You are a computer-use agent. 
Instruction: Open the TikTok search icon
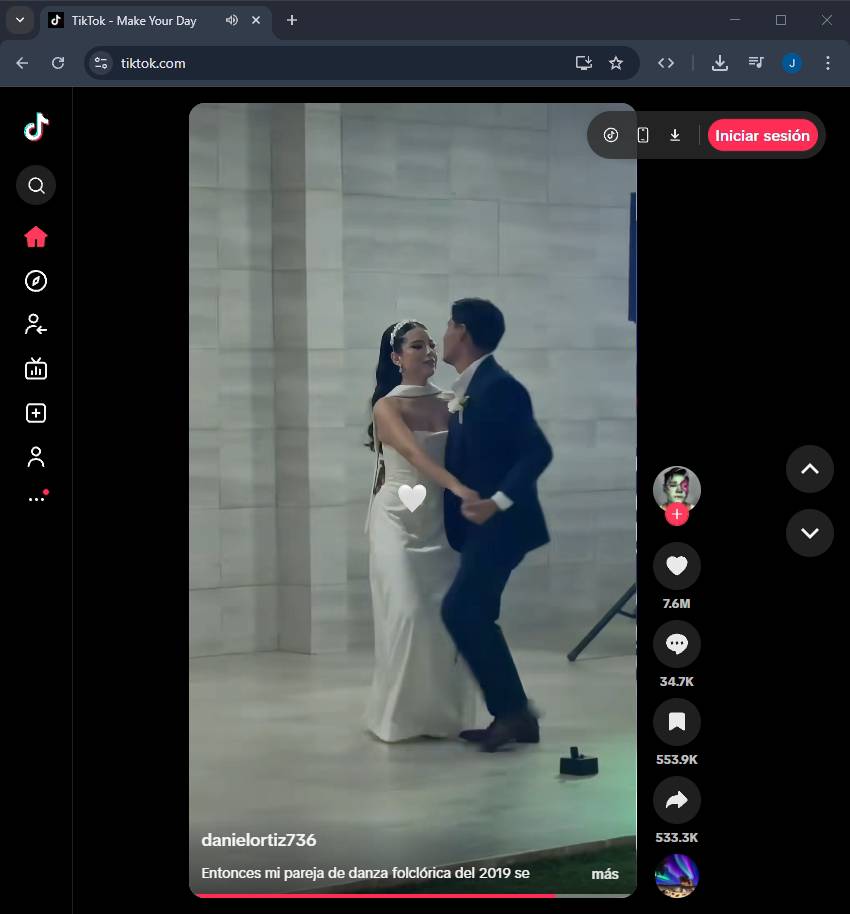coord(36,185)
